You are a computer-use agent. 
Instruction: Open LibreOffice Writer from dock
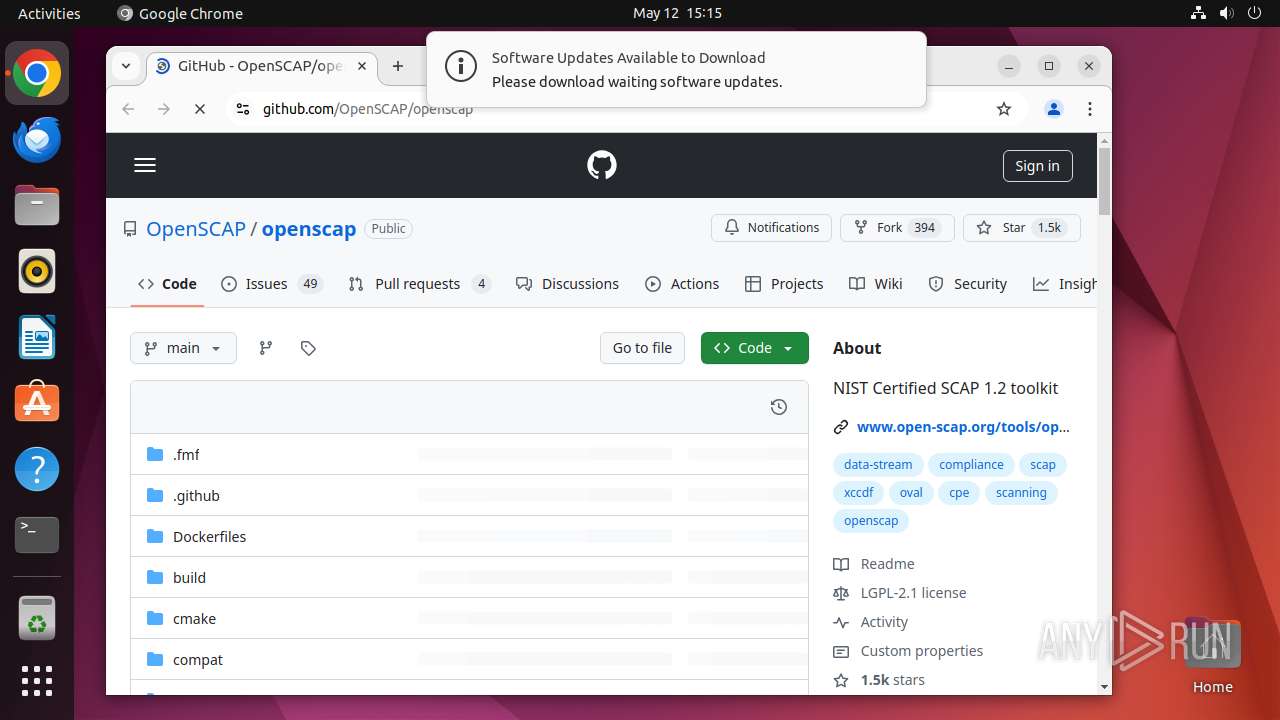(x=37, y=337)
